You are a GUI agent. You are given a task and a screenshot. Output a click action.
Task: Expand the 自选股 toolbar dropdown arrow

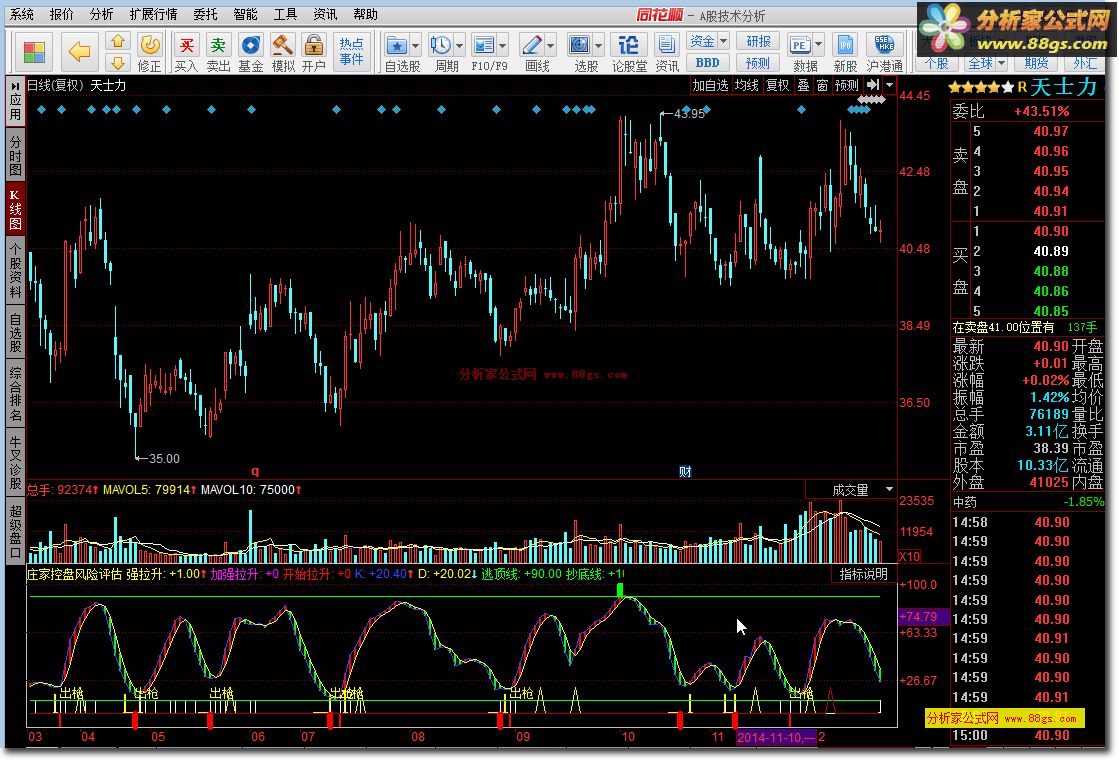coord(415,46)
